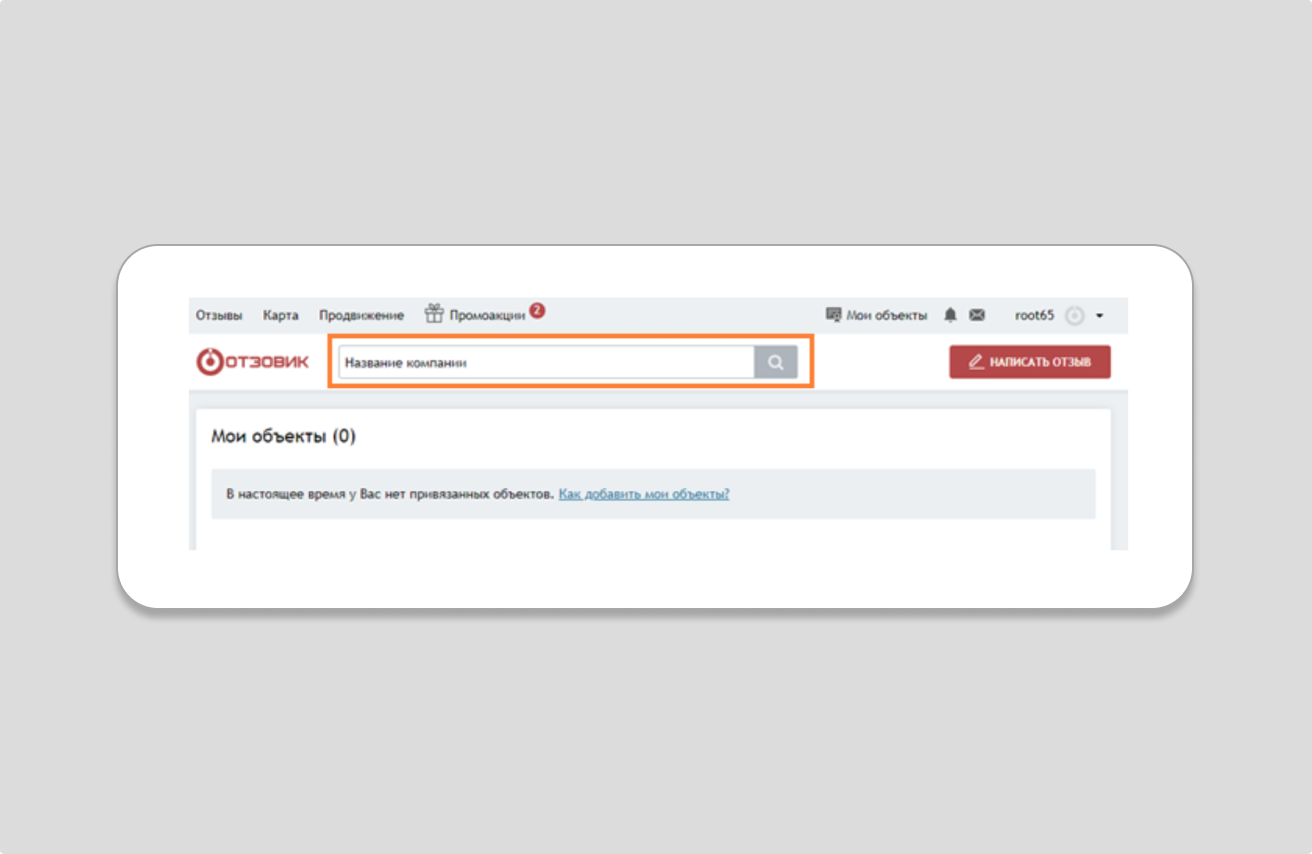Image resolution: width=1312 pixels, height=854 pixels.
Task: Open messages envelope icon
Action: (977, 315)
